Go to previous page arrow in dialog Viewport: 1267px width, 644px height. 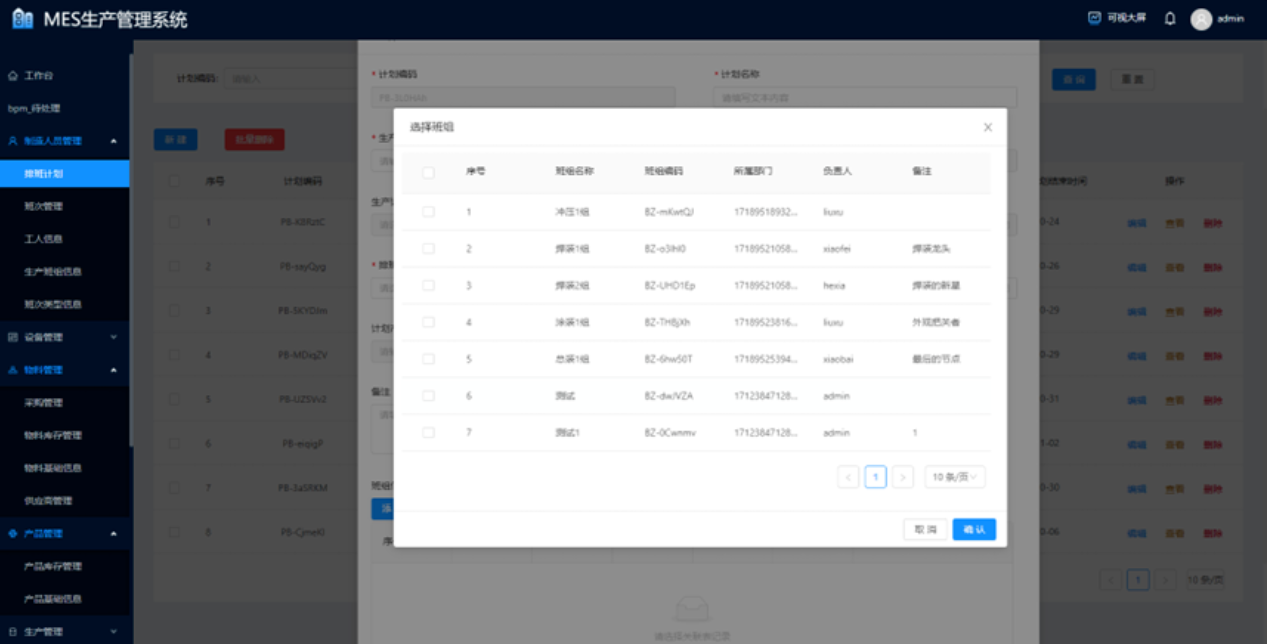click(849, 478)
